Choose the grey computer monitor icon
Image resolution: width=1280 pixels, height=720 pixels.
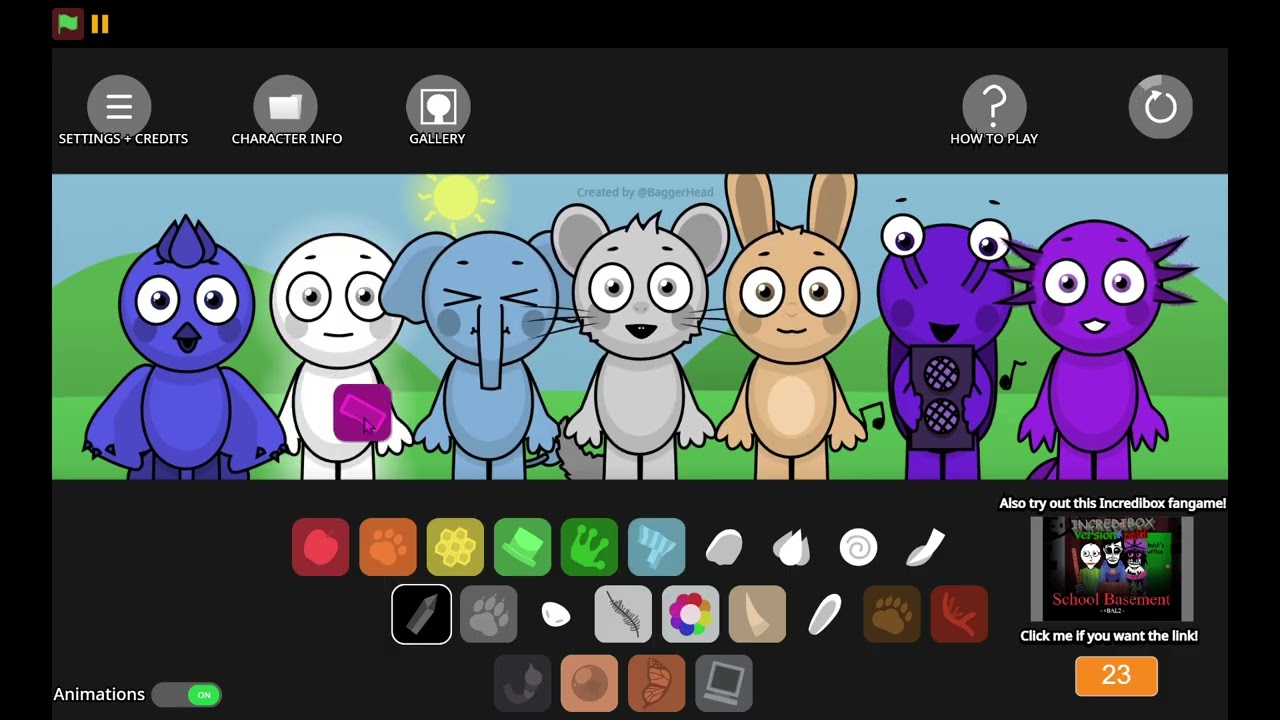pos(724,682)
